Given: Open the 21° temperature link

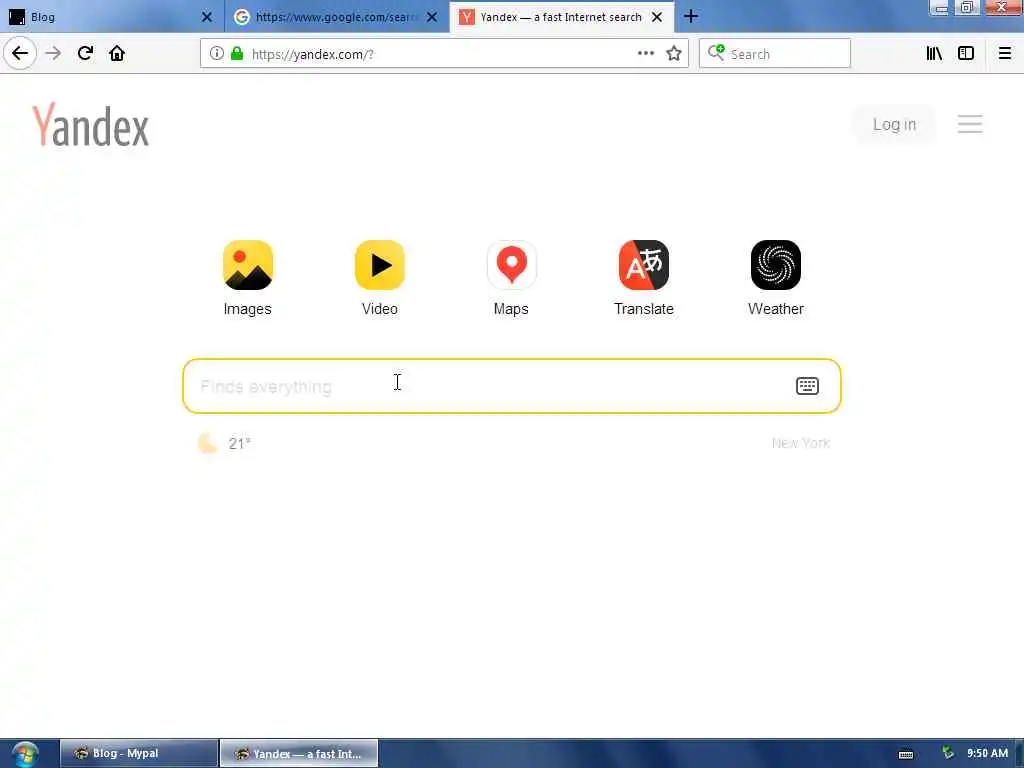Looking at the screenshot, I should tap(240, 443).
